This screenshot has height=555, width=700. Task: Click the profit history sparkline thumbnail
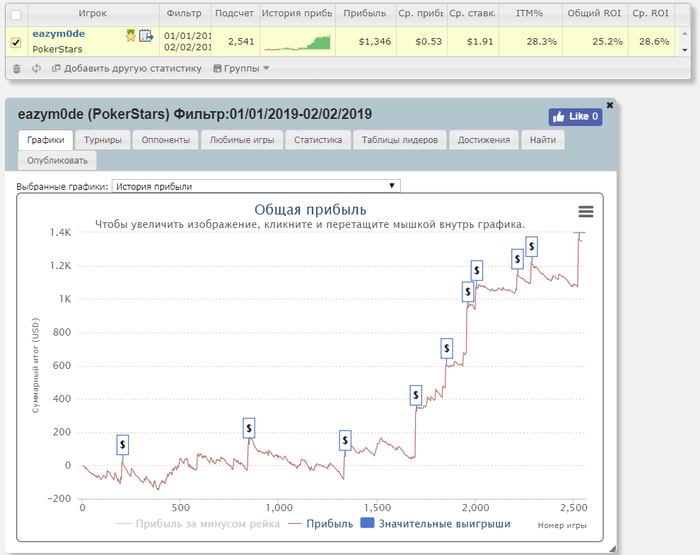point(297,42)
